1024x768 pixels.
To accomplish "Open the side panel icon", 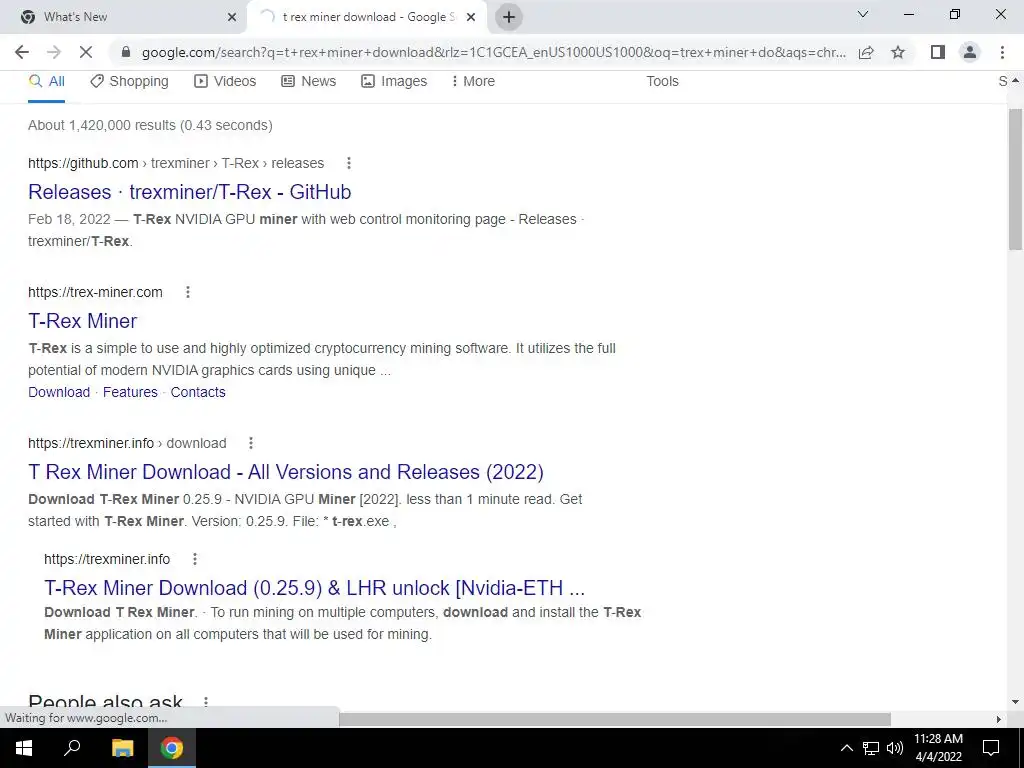I will [938, 52].
